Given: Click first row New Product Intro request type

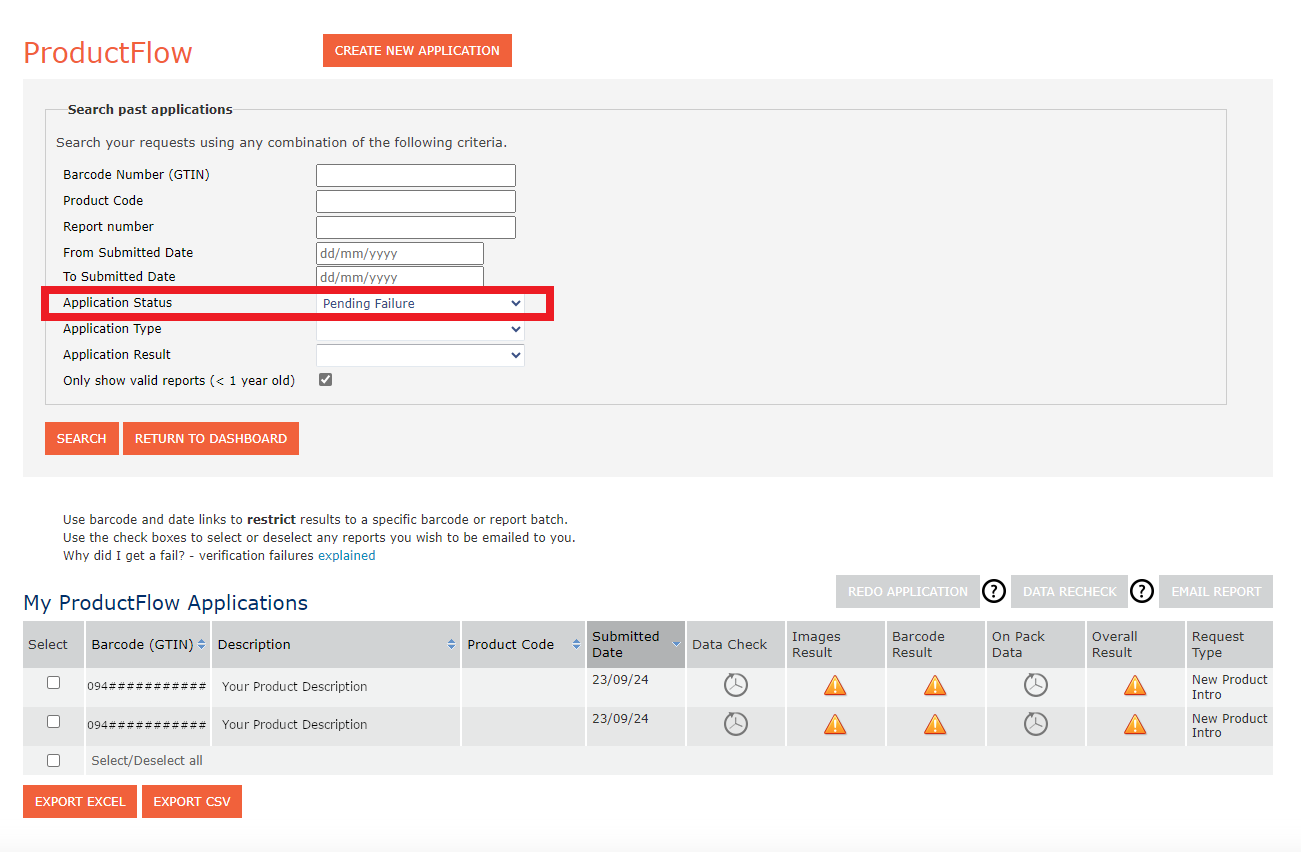Looking at the screenshot, I should click(1229, 687).
